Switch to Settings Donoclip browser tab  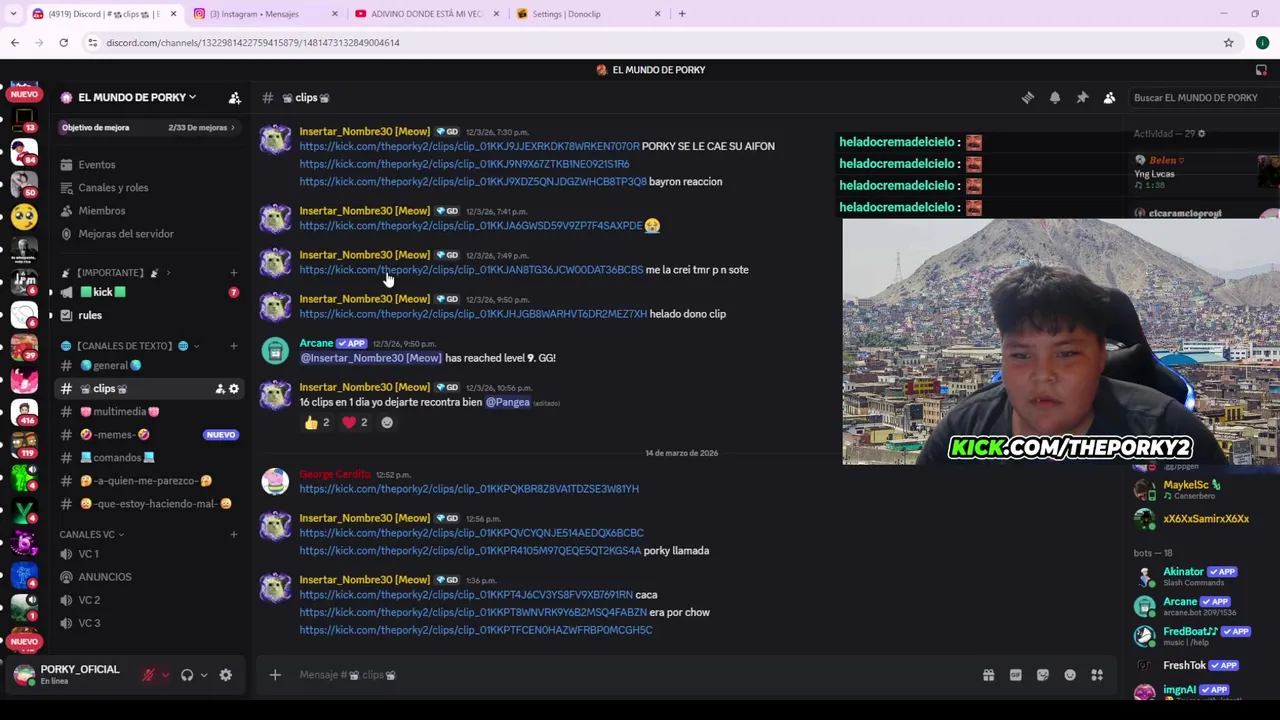point(588,14)
